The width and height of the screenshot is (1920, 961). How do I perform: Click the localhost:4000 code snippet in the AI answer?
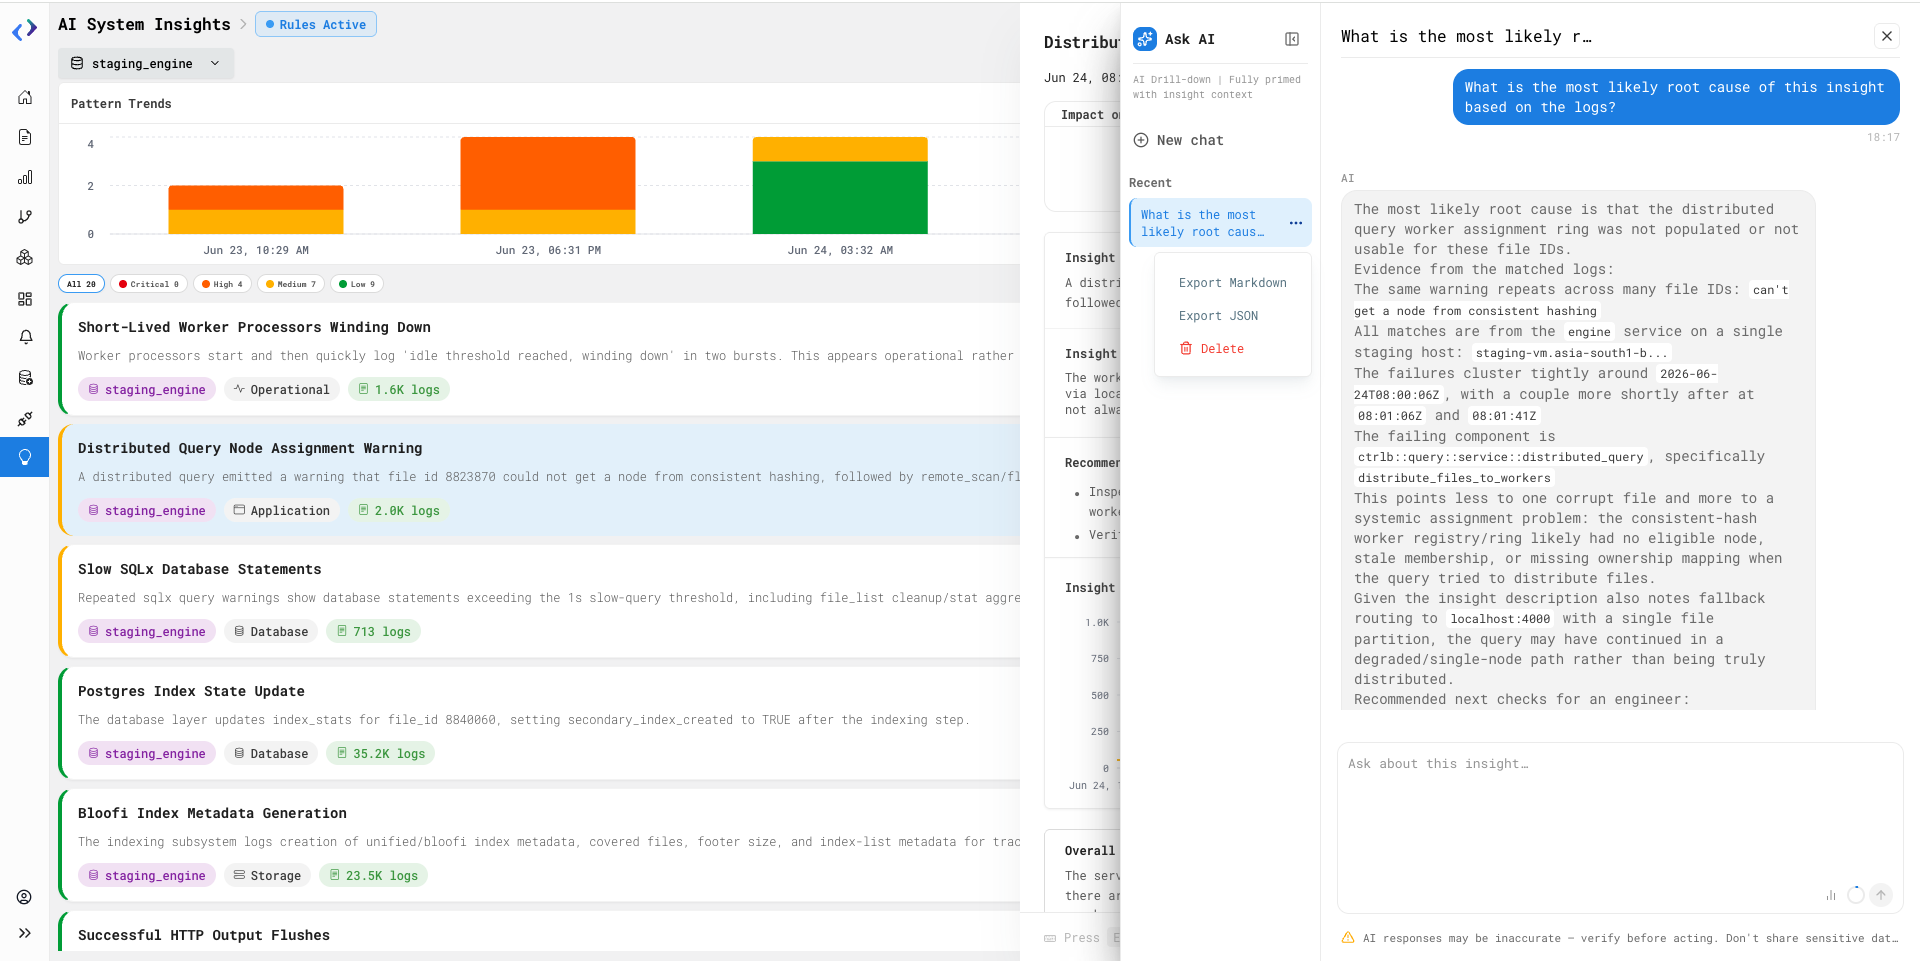[x=1501, y=619]
